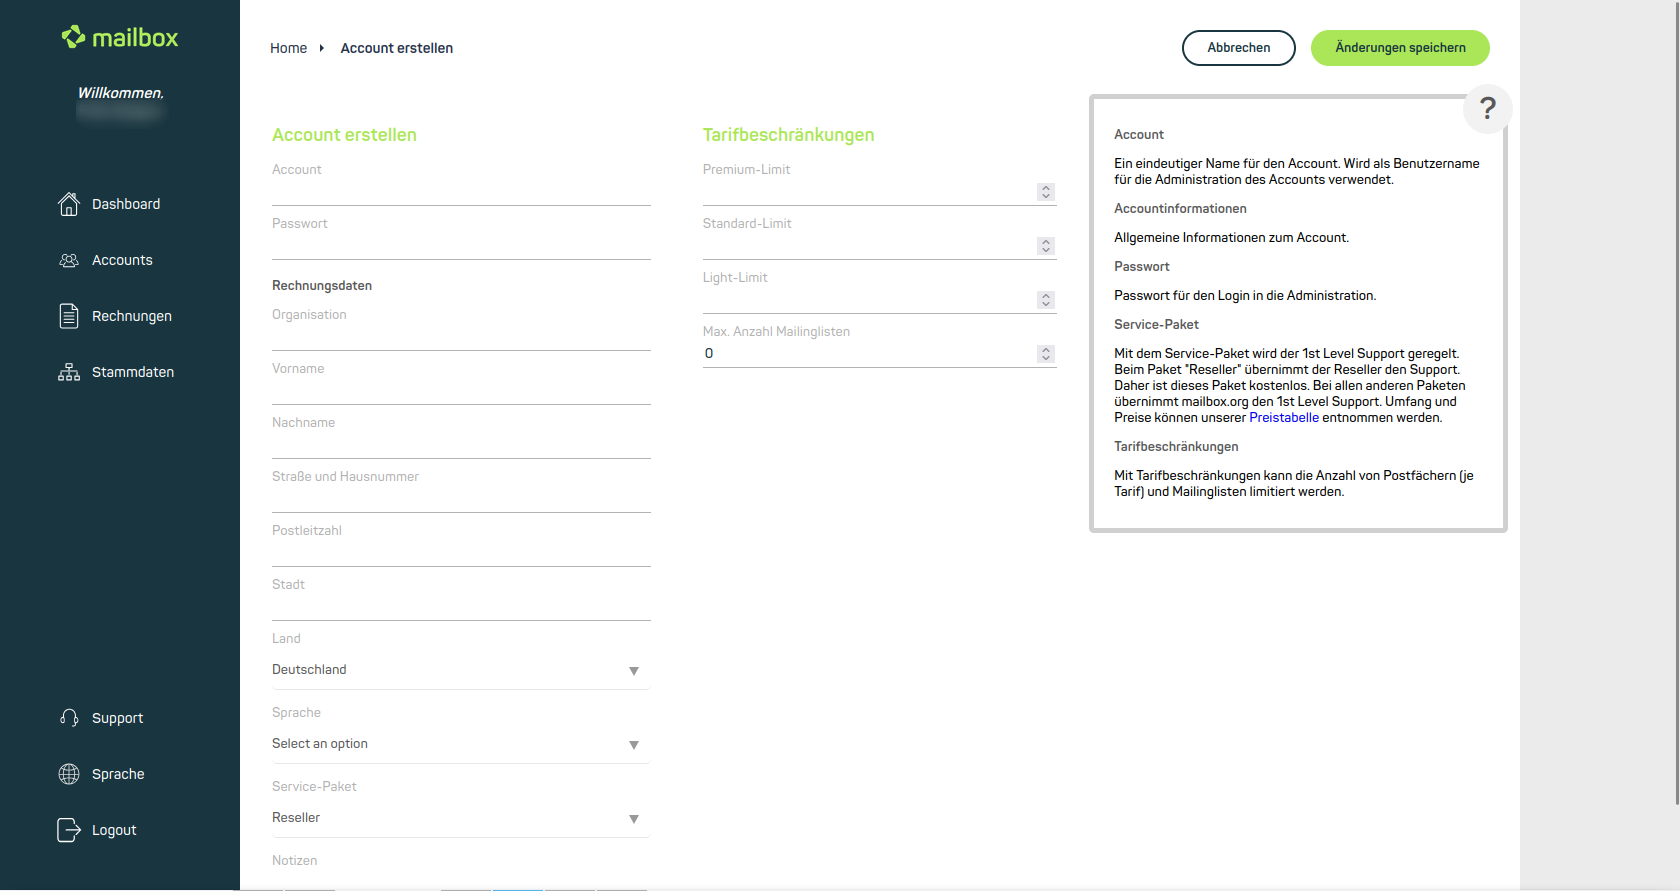Viewport: 1680px width, 891px height.
Task: Click Änderungen speichern button
Action: coord(1400,48)
